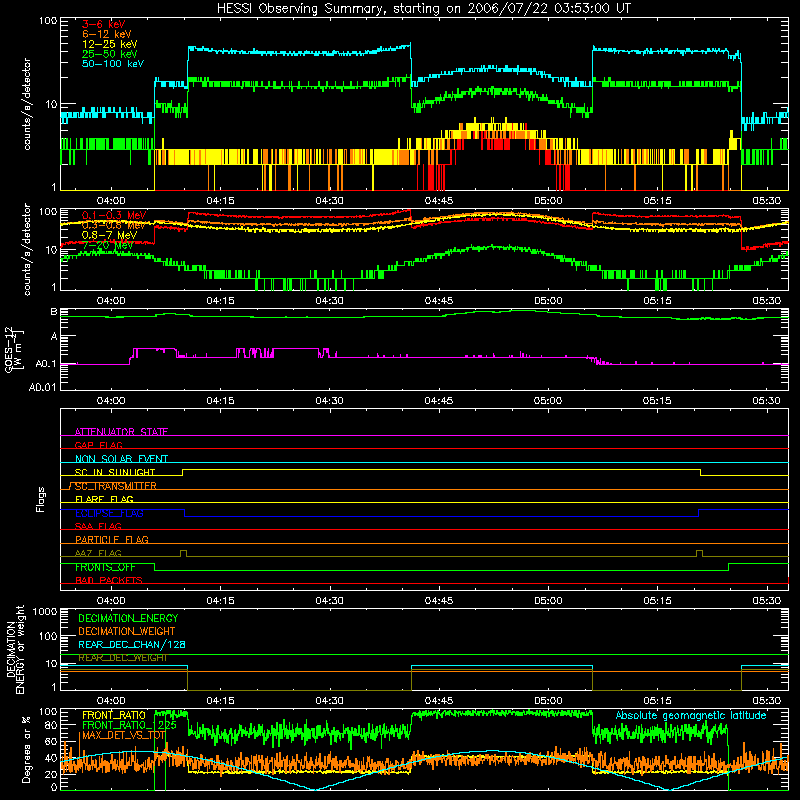
Task: Click the vertical 'Flags' axis title
Action: tap(41, 499)
